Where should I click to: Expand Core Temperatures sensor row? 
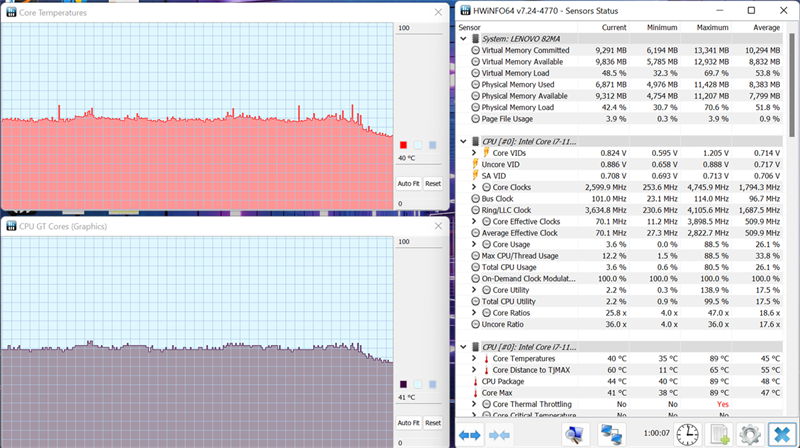click(x=474, y=359)
